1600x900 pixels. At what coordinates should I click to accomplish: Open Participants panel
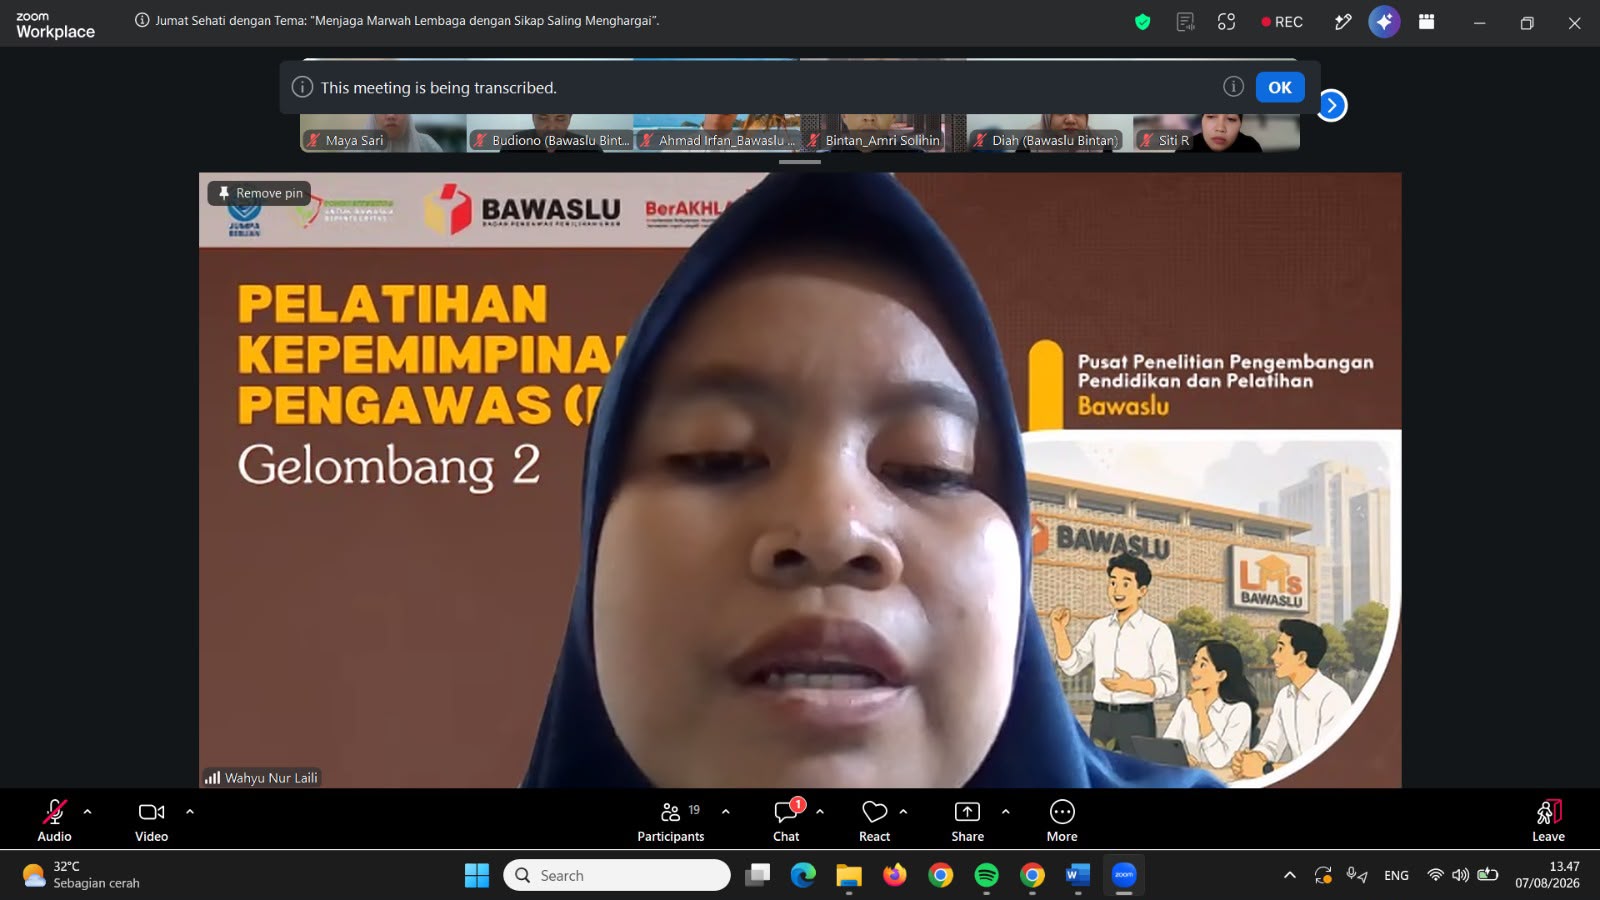tap(671, 820)
